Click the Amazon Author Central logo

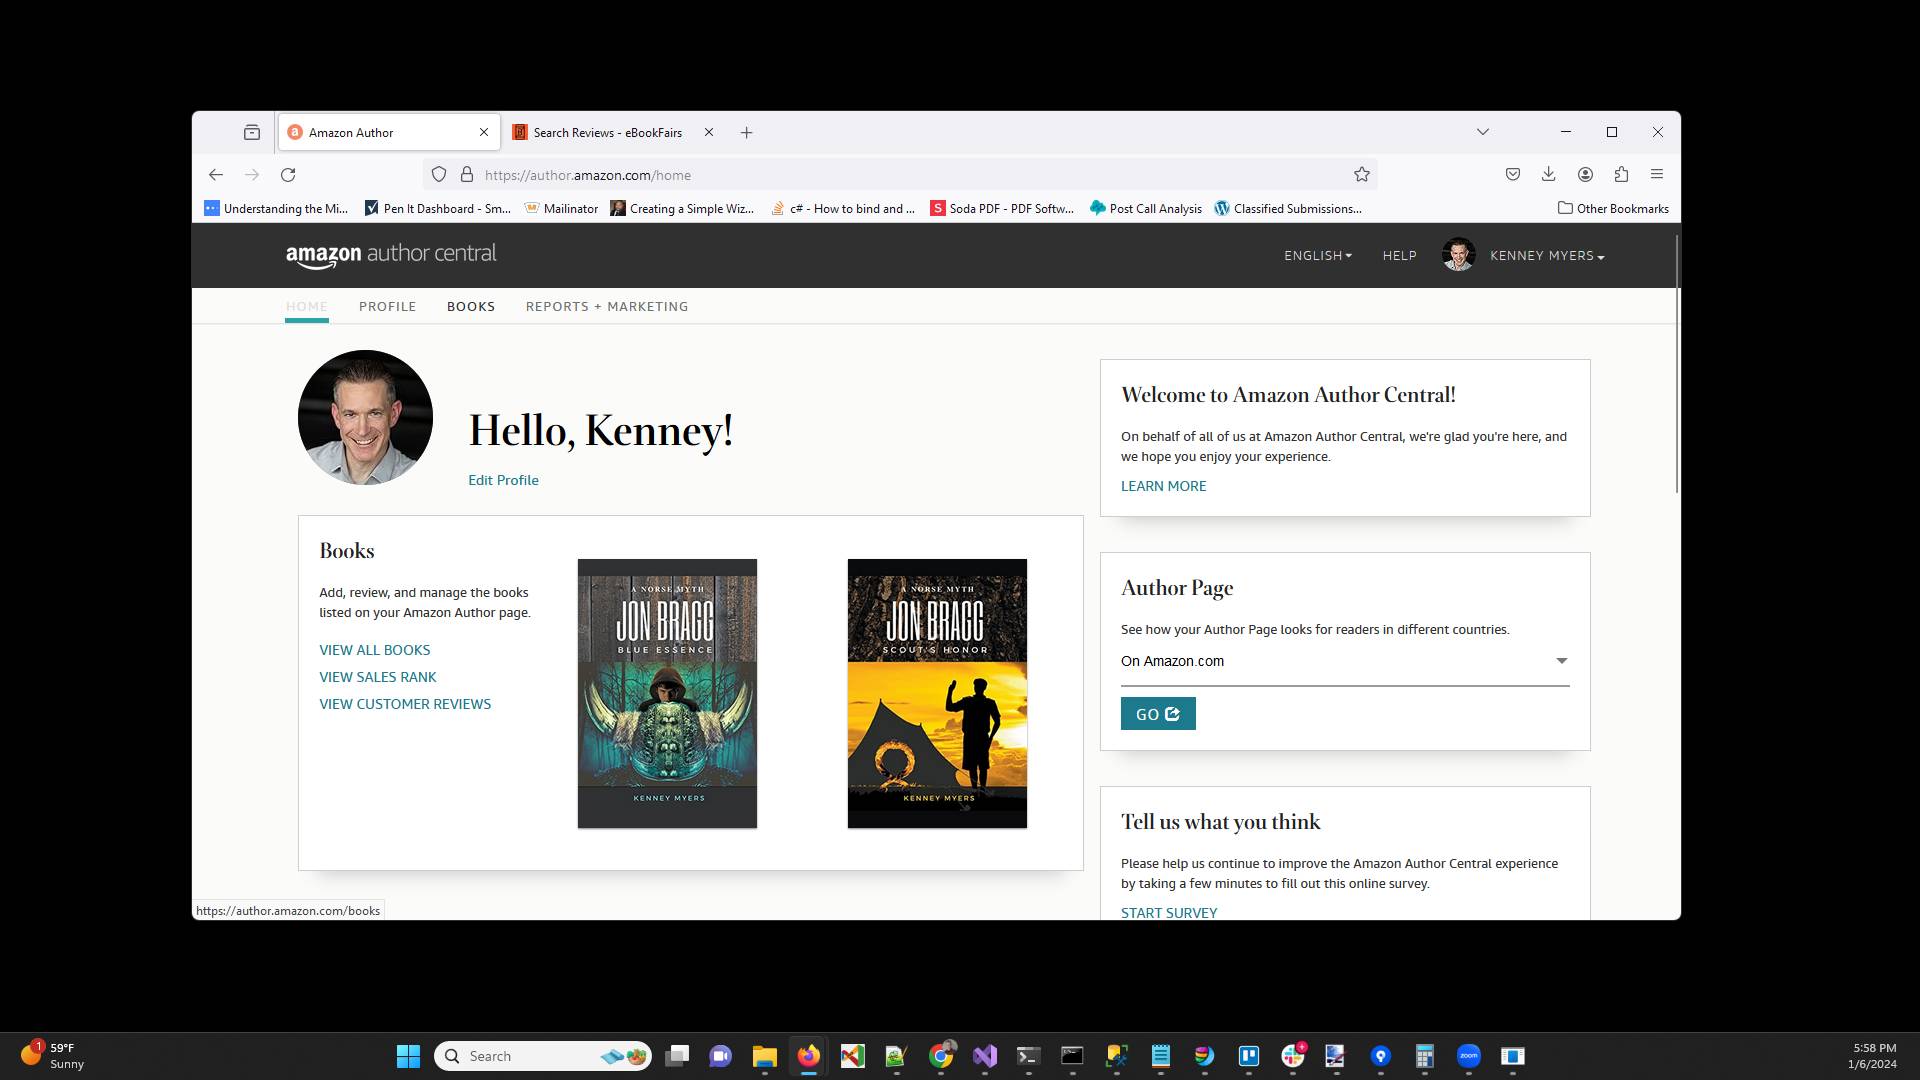(390, 255)
